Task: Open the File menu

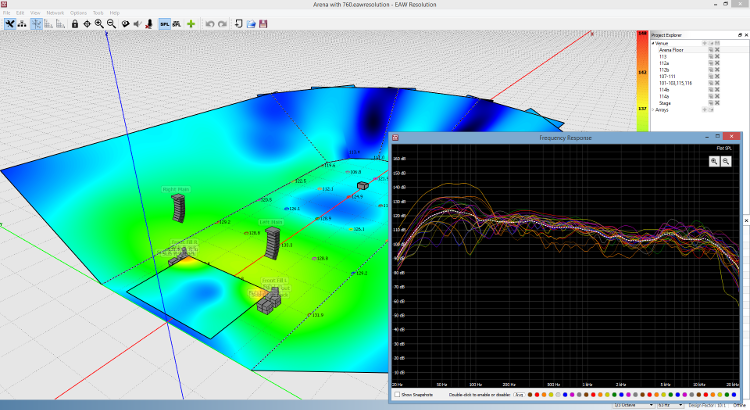Action: coord(7,13)
